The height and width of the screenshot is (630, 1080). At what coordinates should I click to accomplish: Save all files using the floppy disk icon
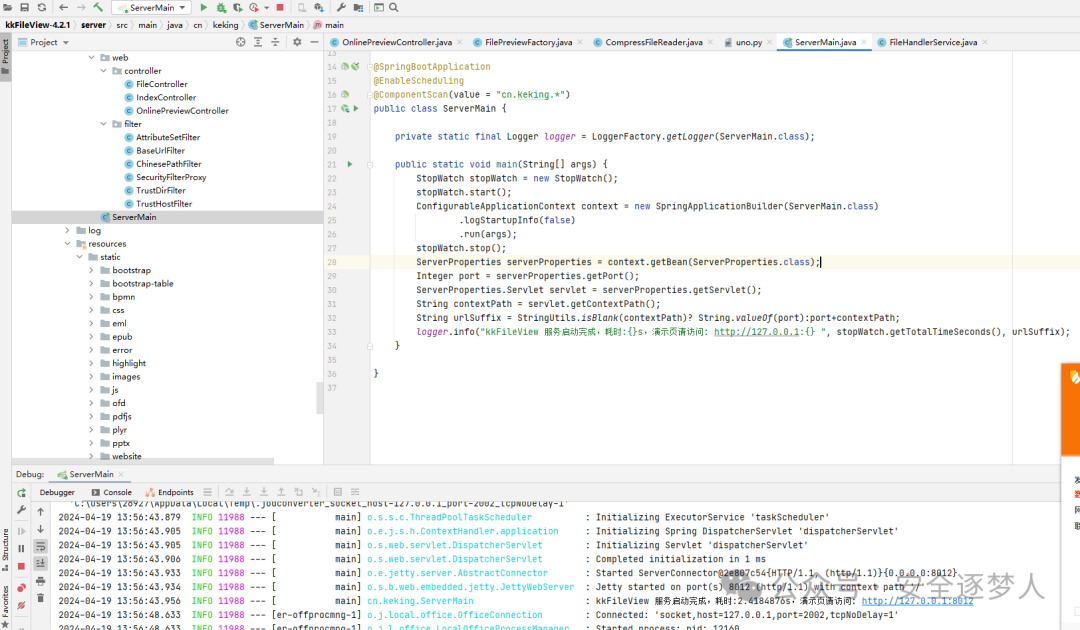(x=24, y=8)
